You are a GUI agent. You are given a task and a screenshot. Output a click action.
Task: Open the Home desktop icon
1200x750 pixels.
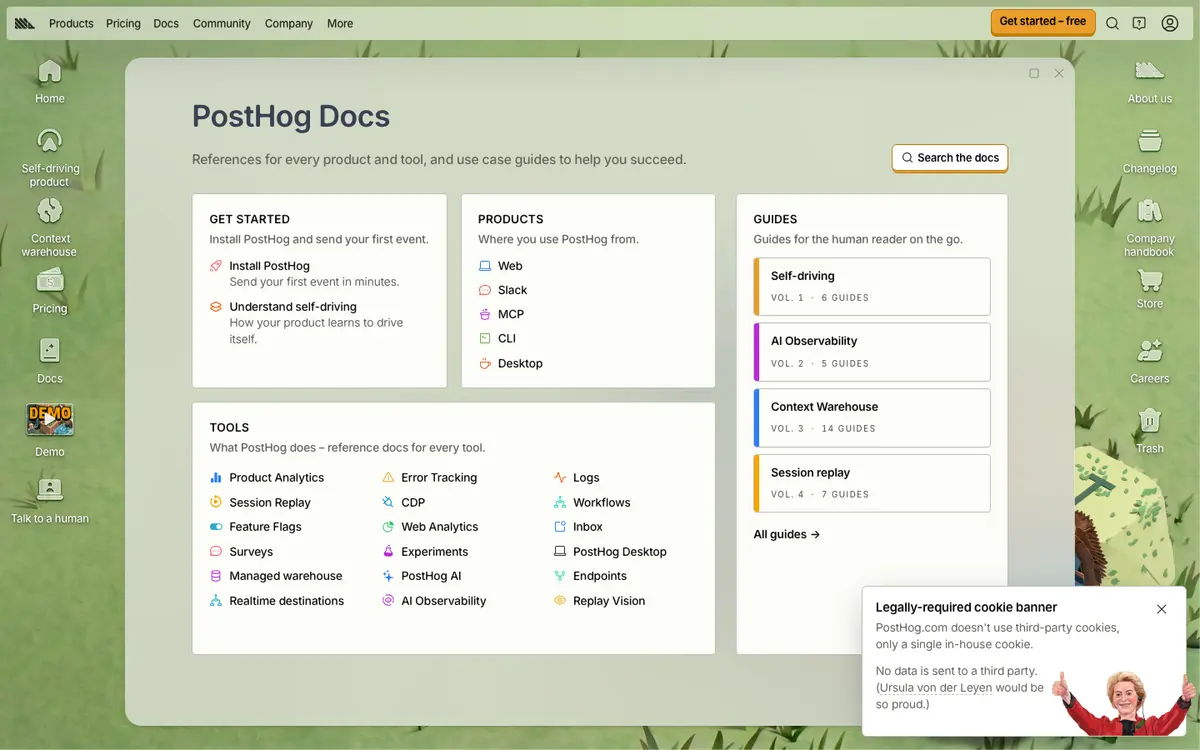click(x=49, y=80)
